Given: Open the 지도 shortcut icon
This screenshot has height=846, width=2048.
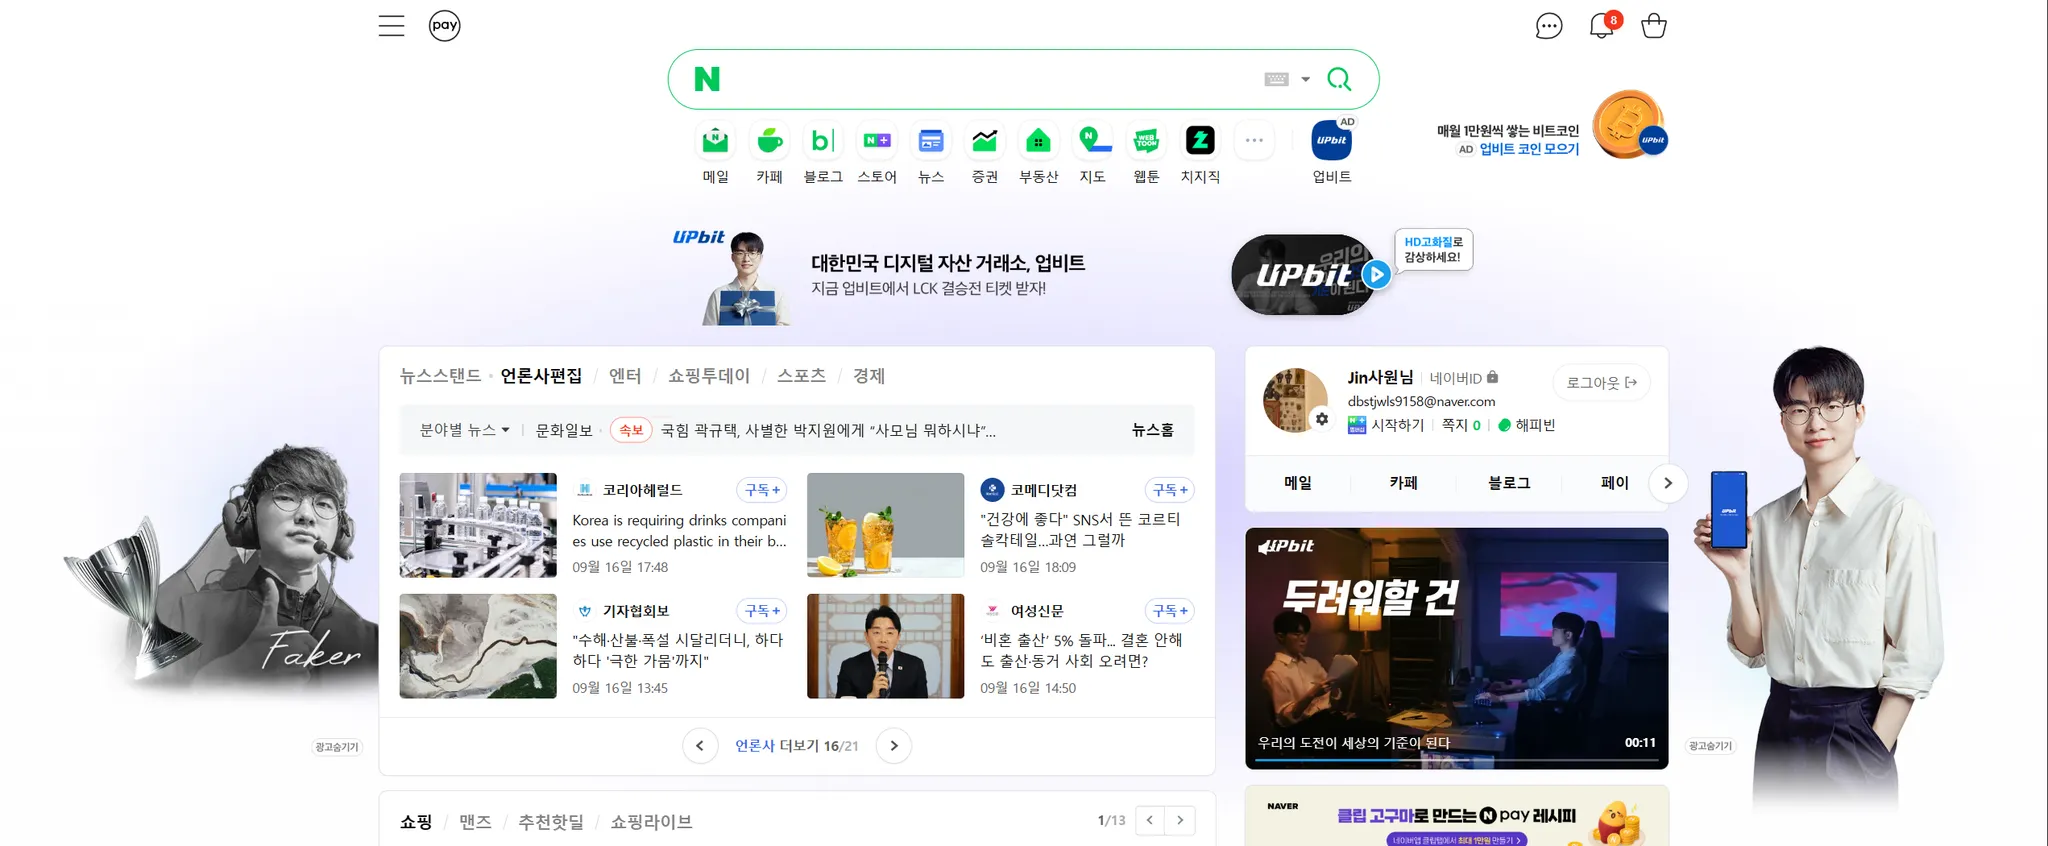Looking at the screenshot, I should point(1093,141).
